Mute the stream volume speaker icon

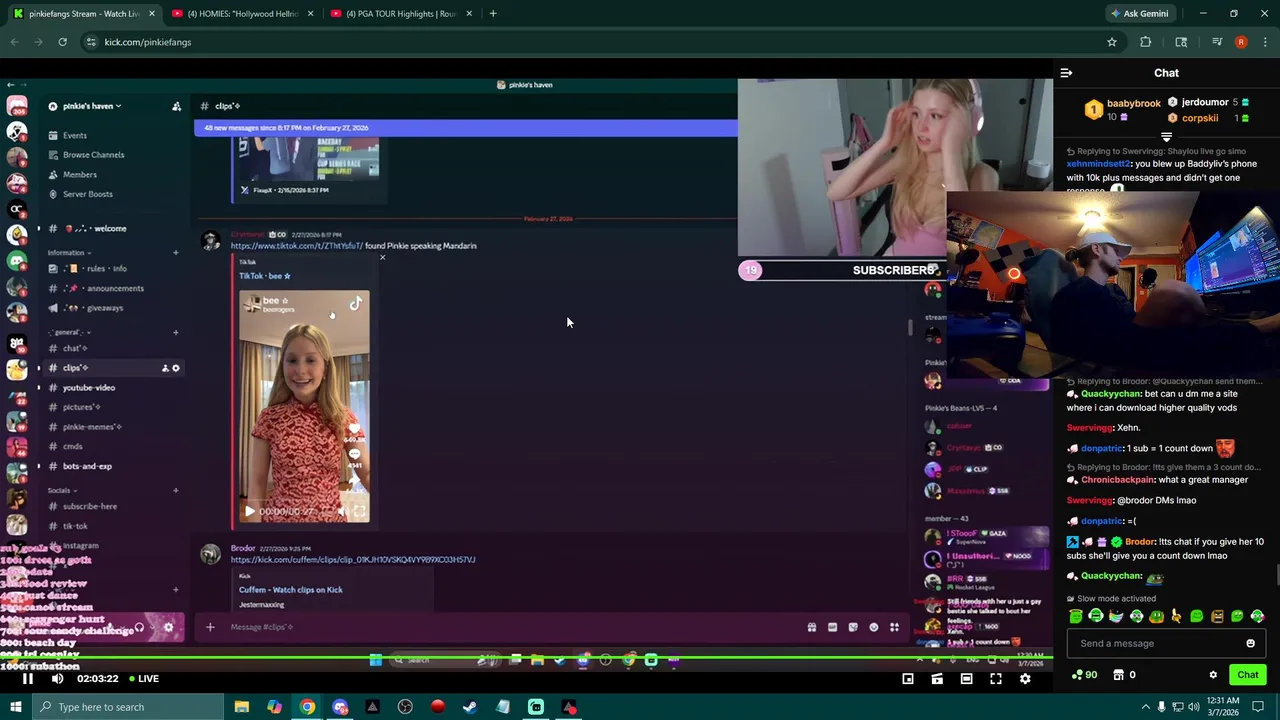(x=57, y=679)
